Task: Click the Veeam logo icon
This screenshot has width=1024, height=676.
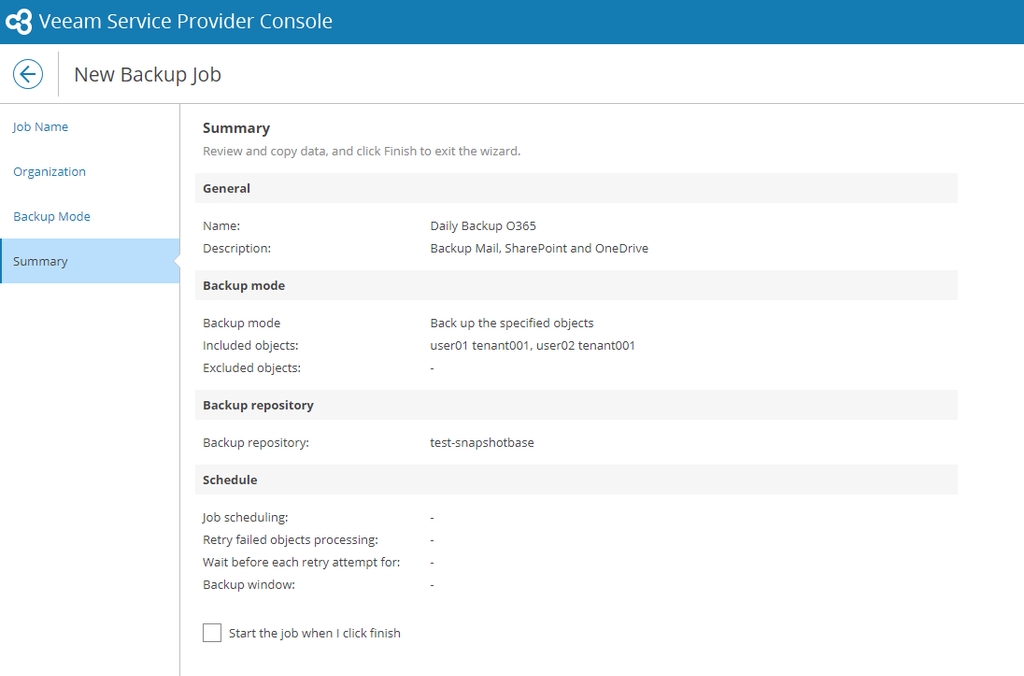Action: [x=19, y=22]
